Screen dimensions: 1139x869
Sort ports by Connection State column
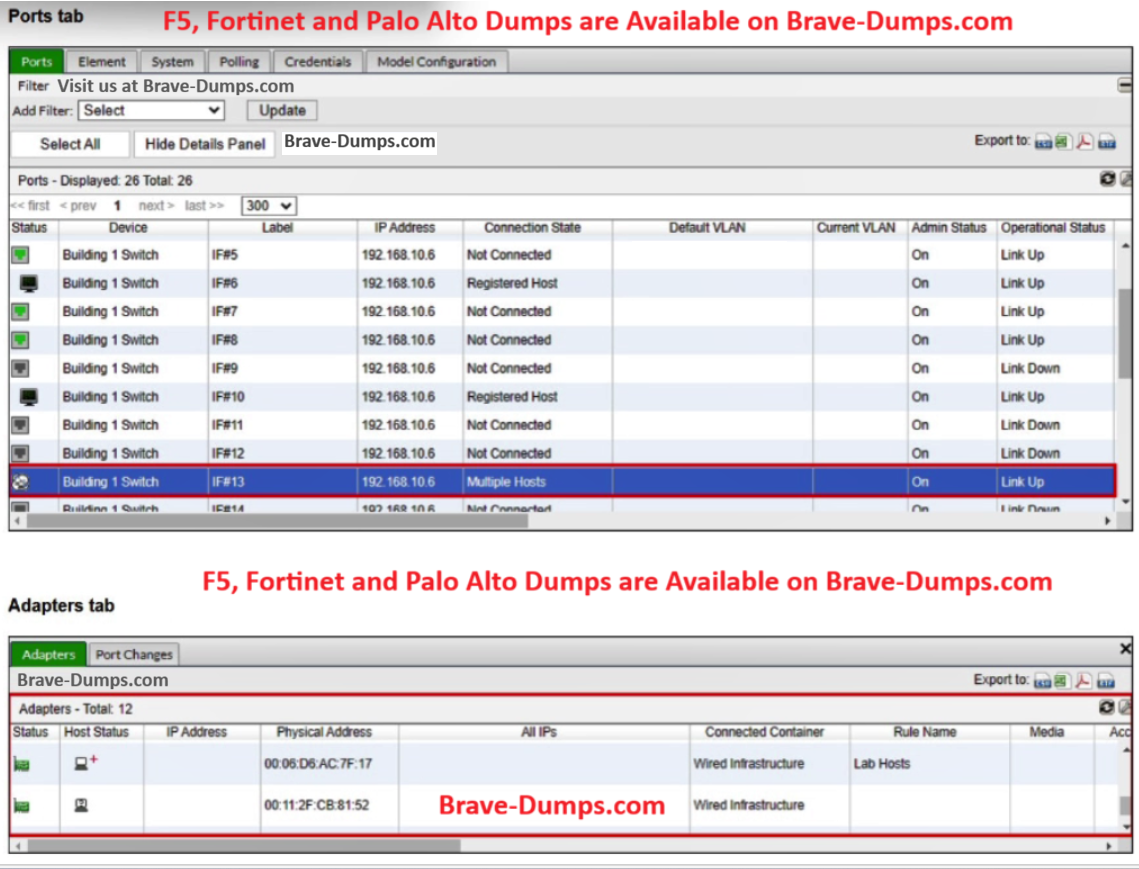(x=532, y=228)
